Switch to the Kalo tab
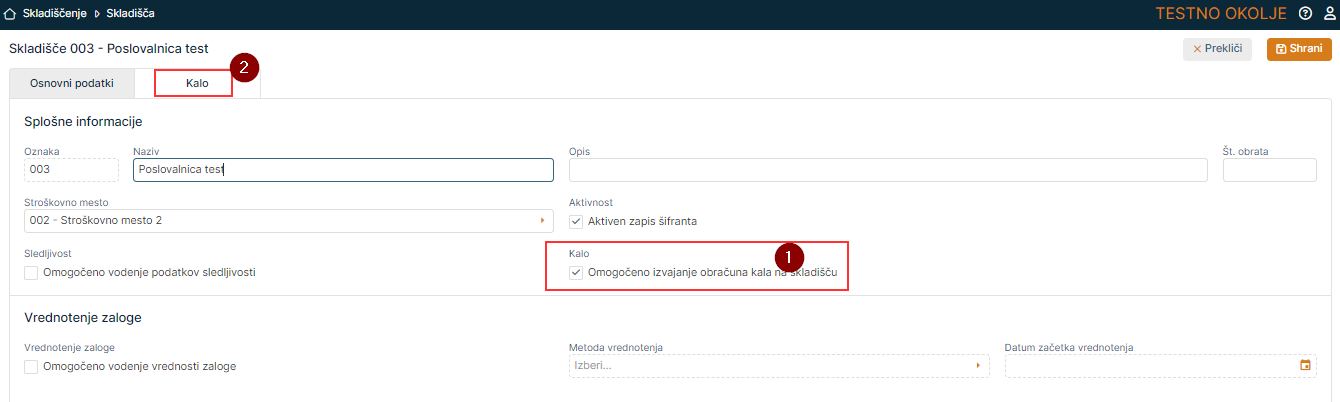 (x=196, y=83)
